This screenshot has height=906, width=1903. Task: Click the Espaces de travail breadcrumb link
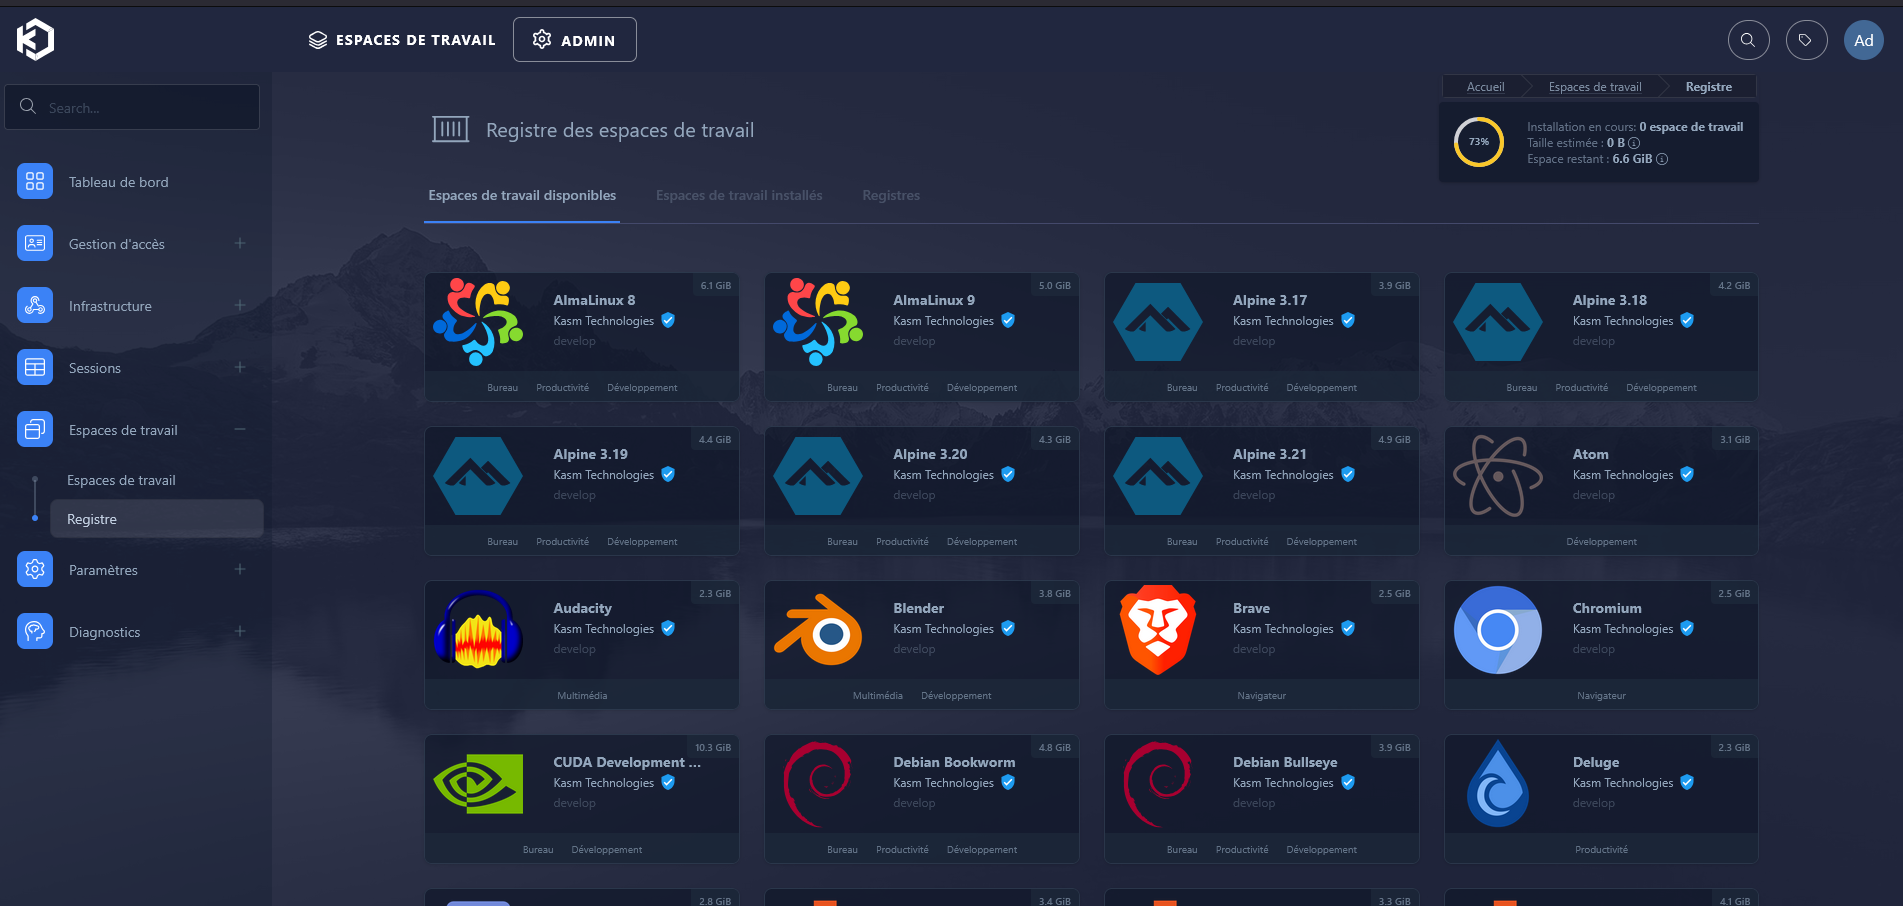[1595, 87]
